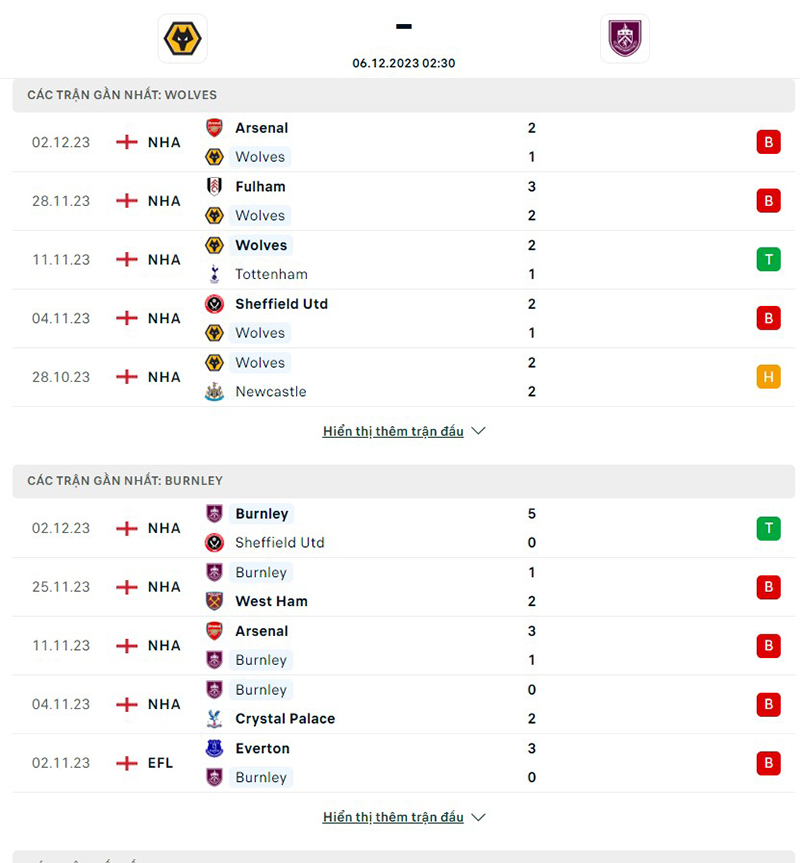Select the 'Các trận gần nhất: Burnley' section header

coord(125,481)
